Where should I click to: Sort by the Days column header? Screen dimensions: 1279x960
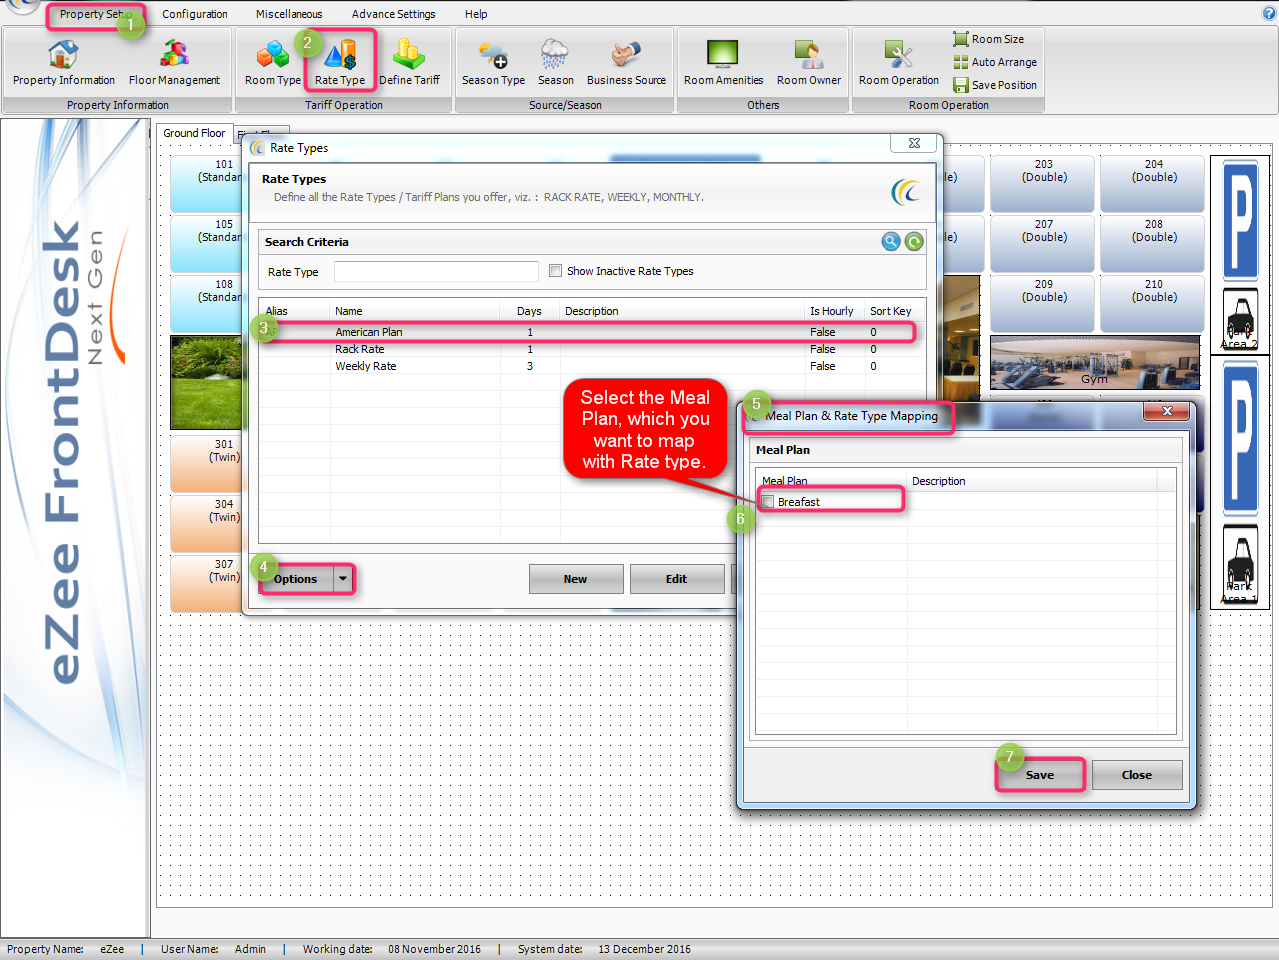529,311
